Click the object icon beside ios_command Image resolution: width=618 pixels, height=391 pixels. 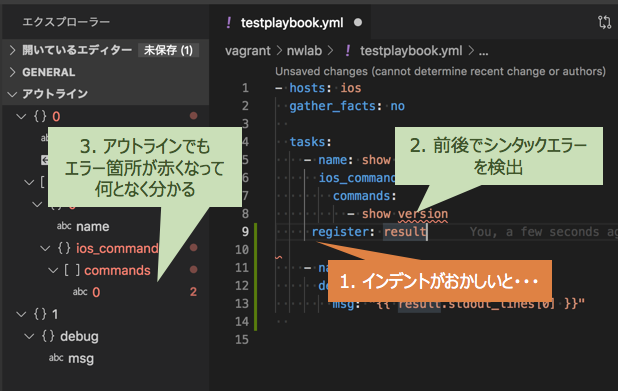pyautogui.click(x=64, y=248)
